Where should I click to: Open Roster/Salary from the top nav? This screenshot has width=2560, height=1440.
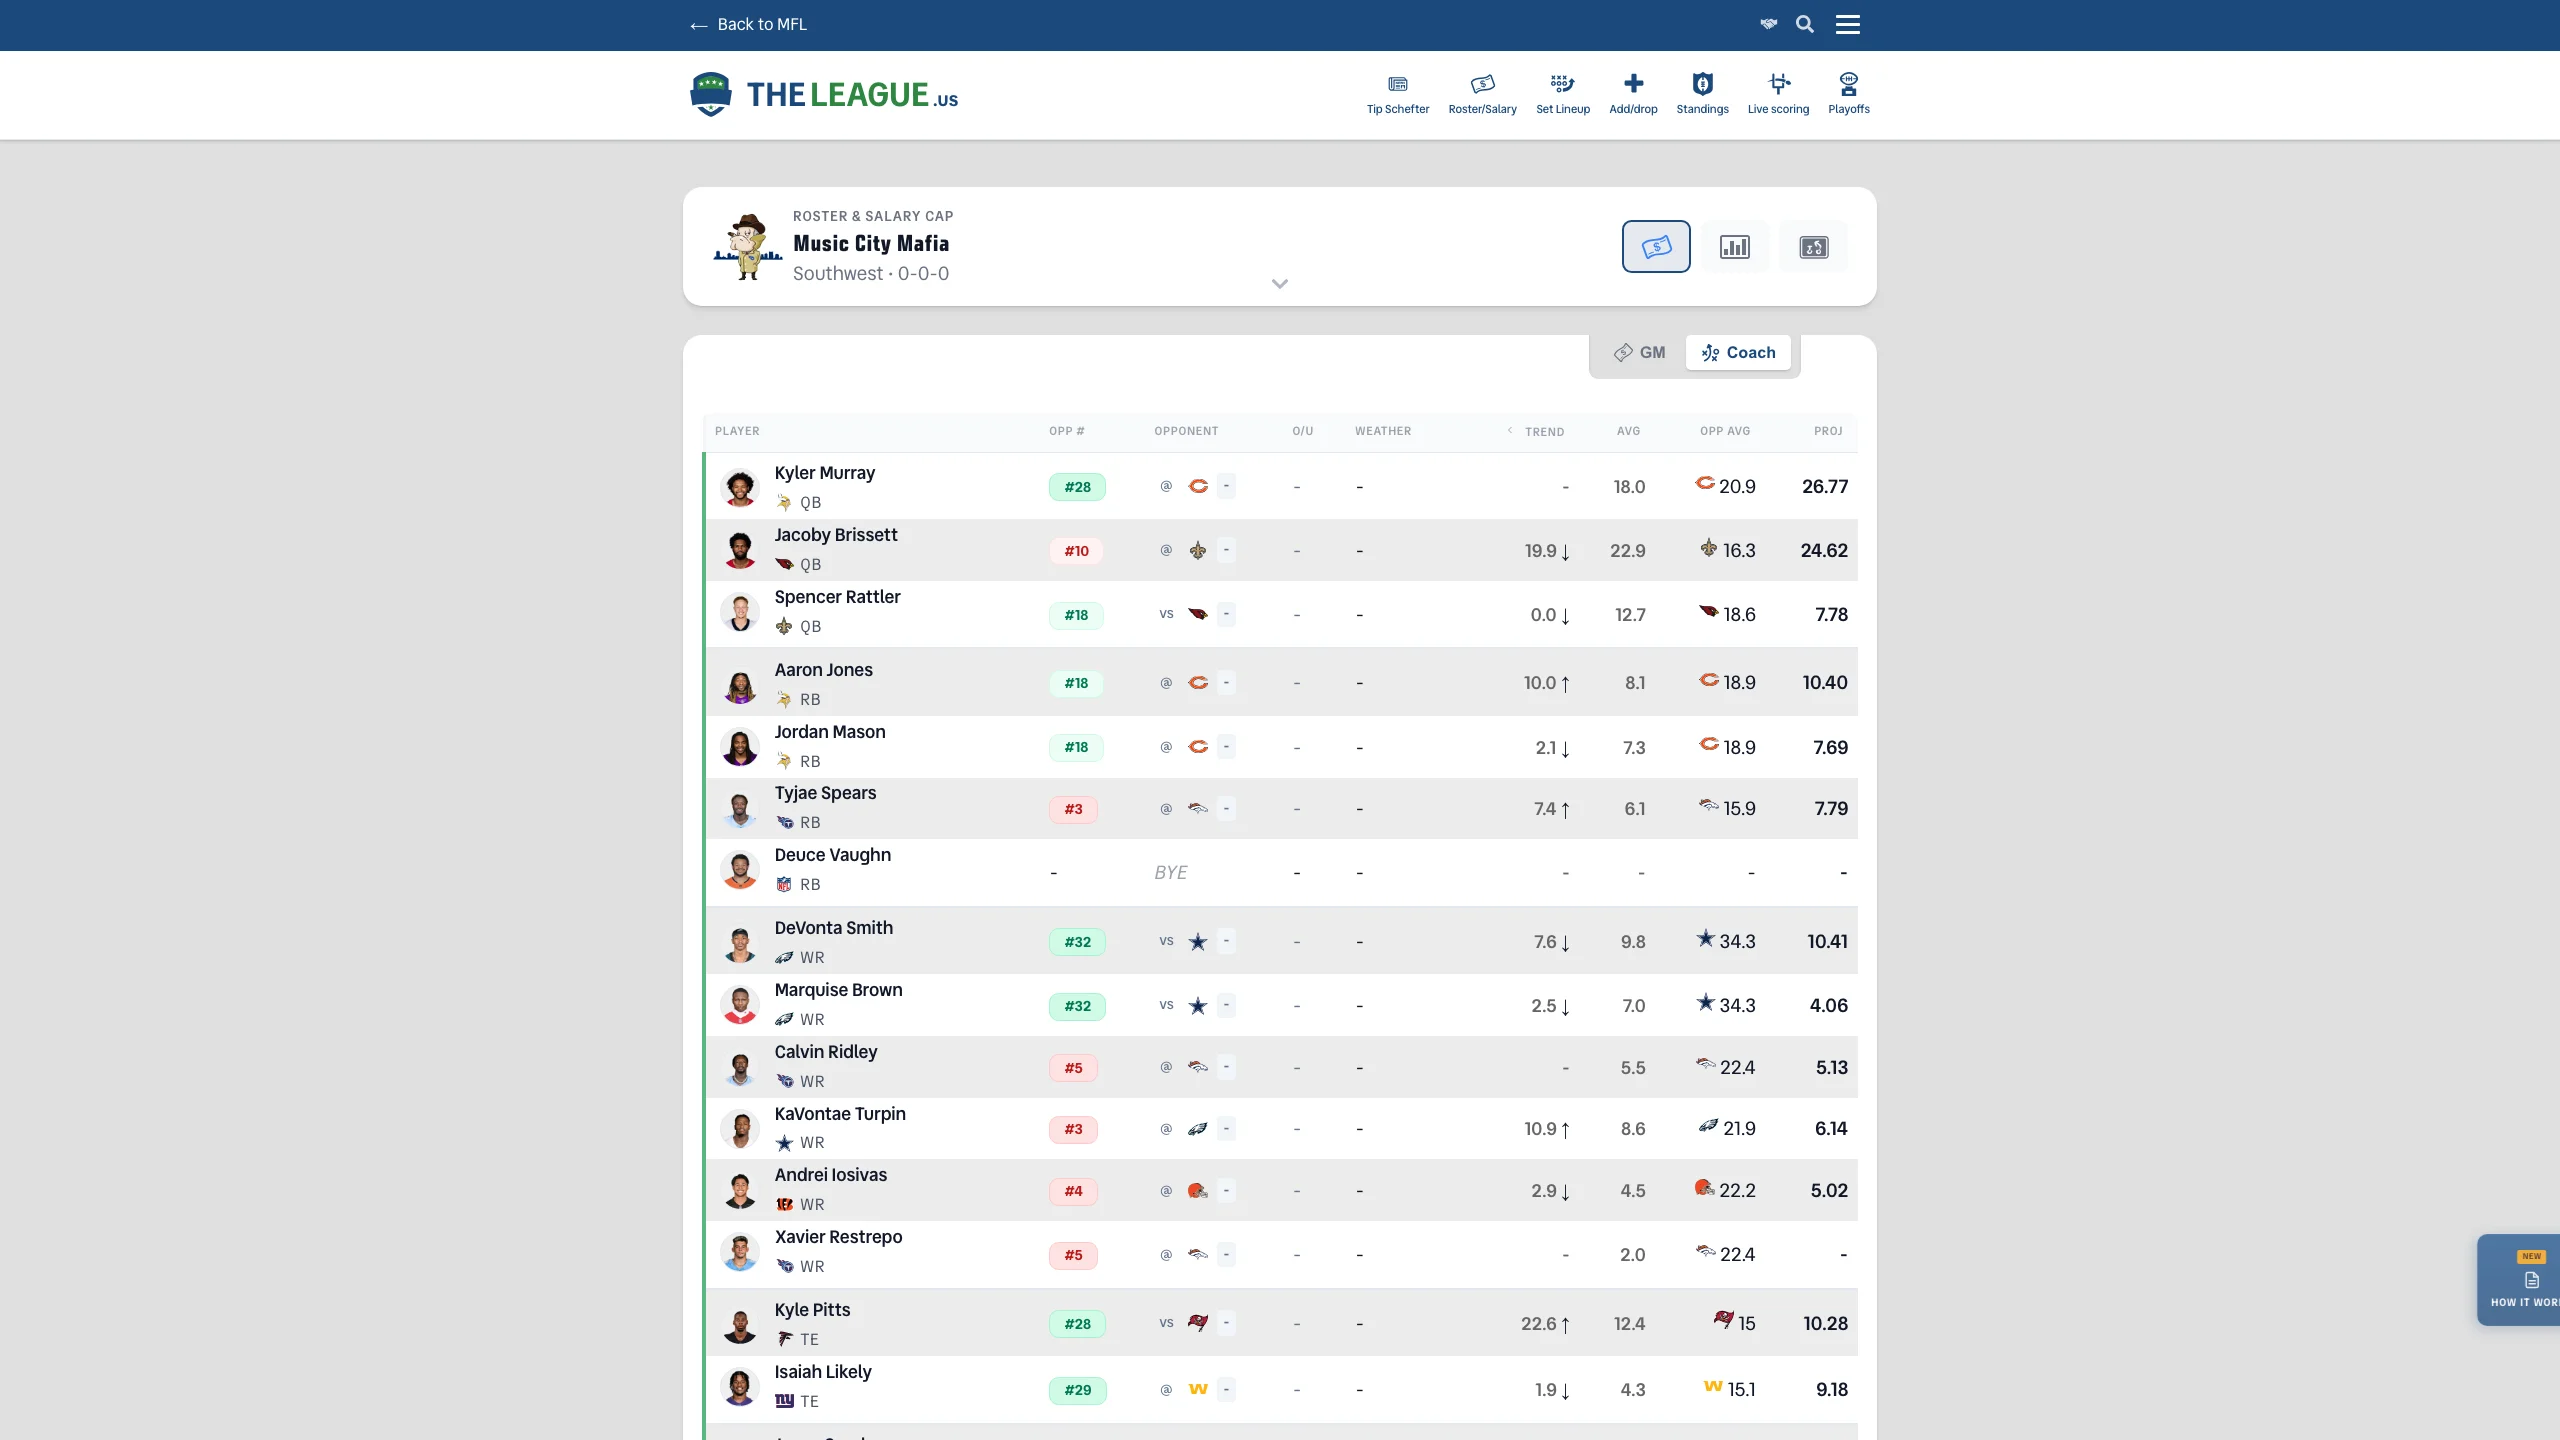[x=1482, y=94]
